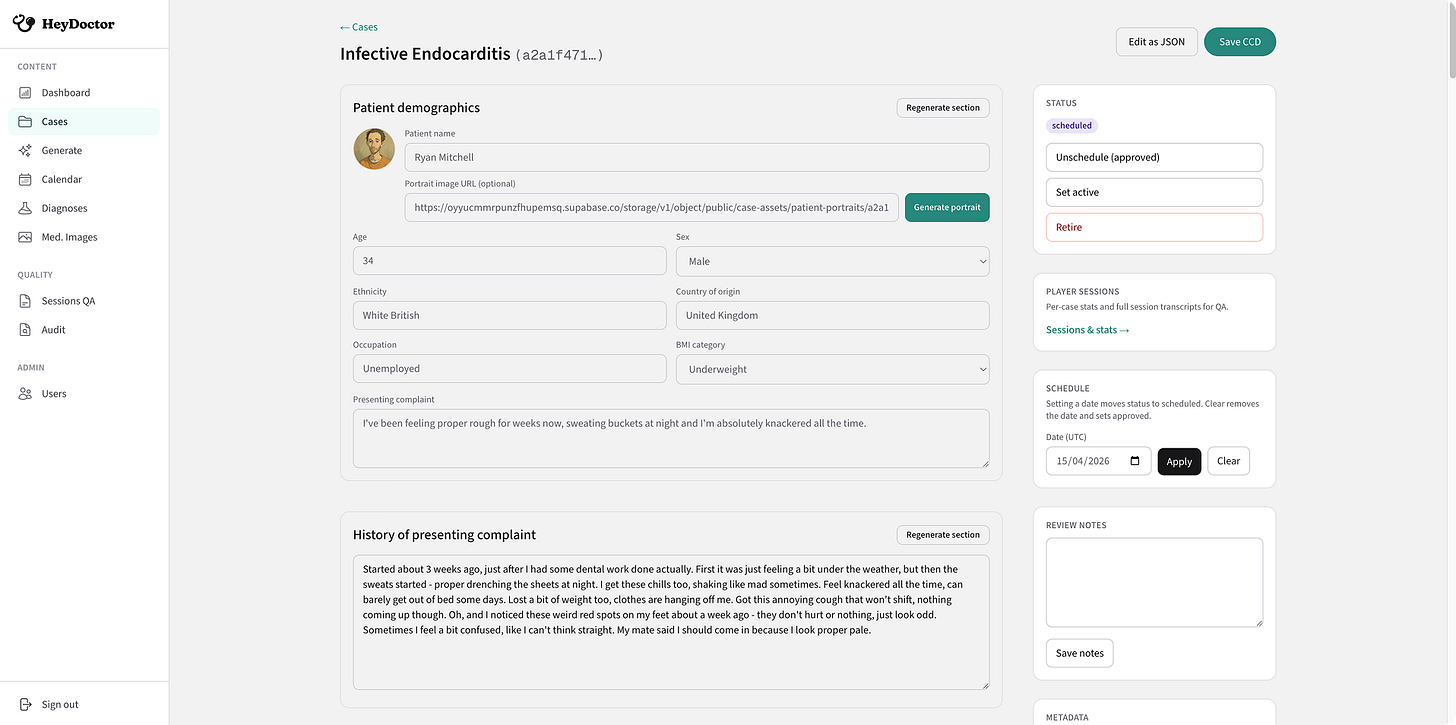
Task: Click the Generate sparkle icon
Action: click(x=26, y=151)
